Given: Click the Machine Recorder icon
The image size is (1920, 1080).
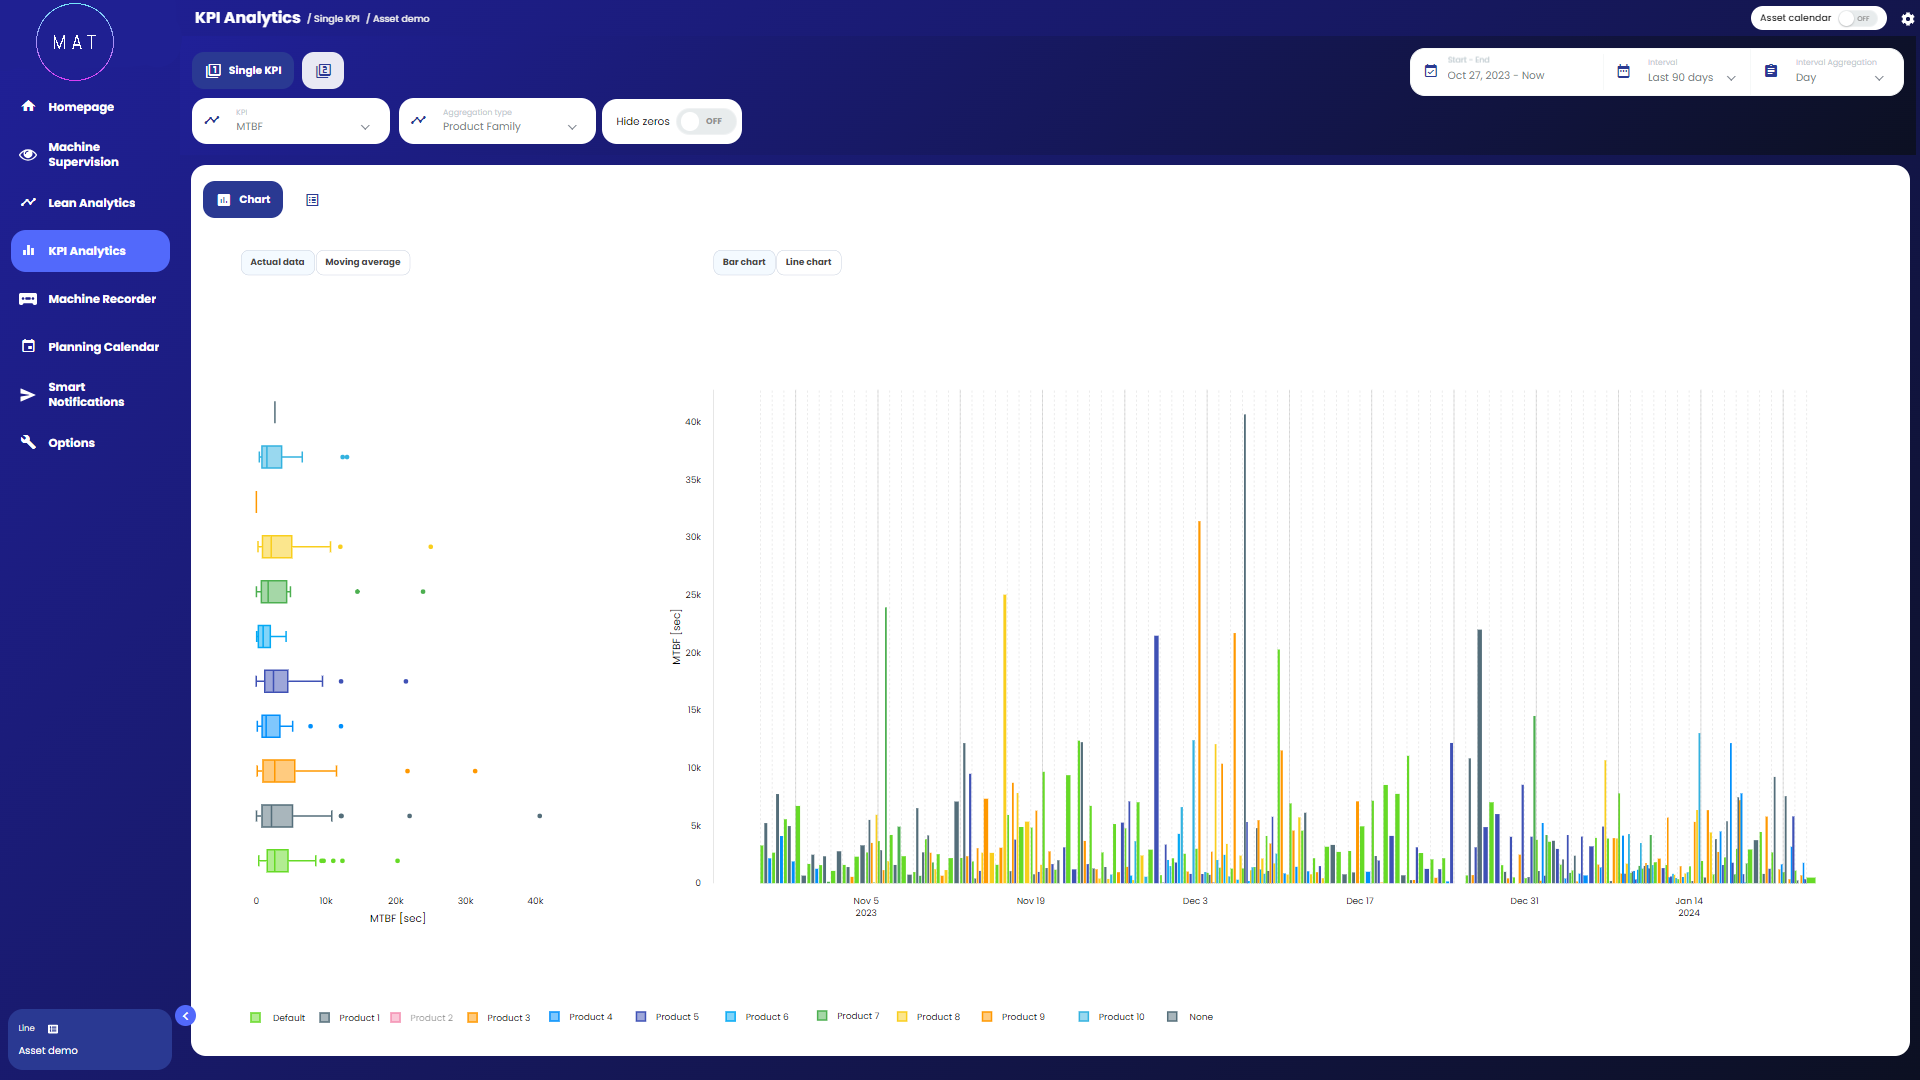Looking at the screenshot, I should tap(28, 299).
